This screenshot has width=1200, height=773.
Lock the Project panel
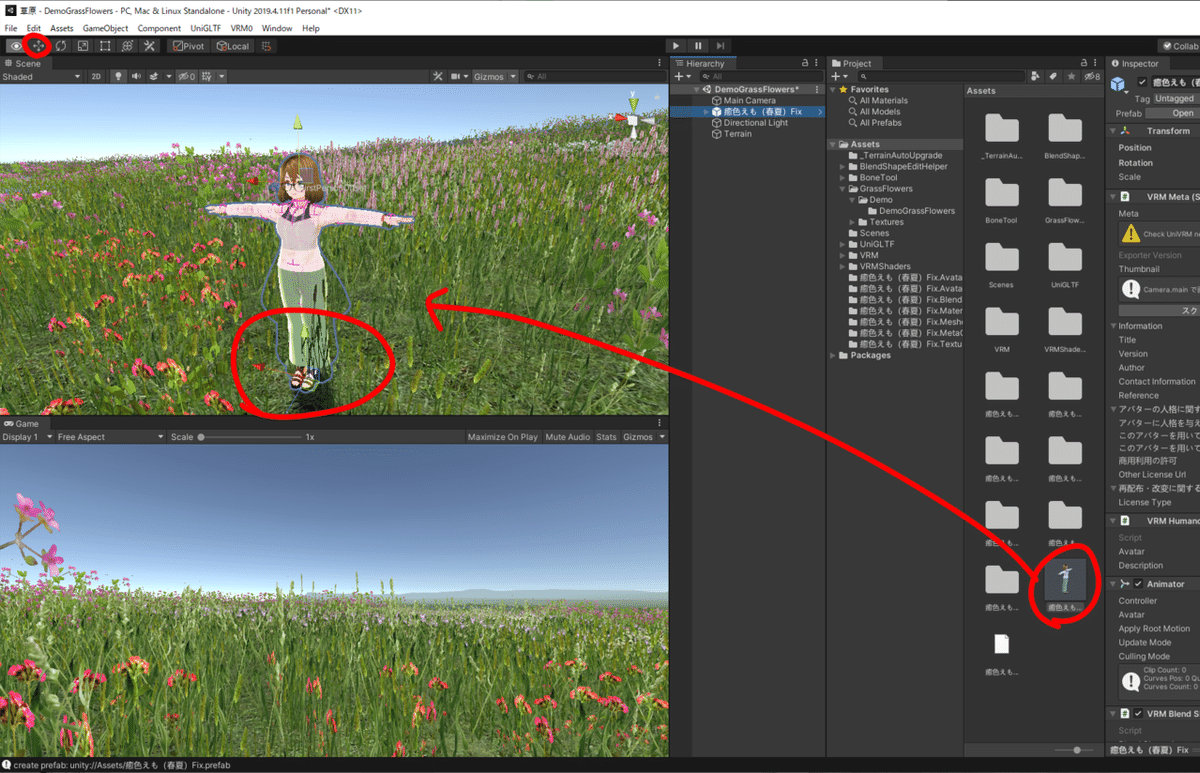point(1083,63)
